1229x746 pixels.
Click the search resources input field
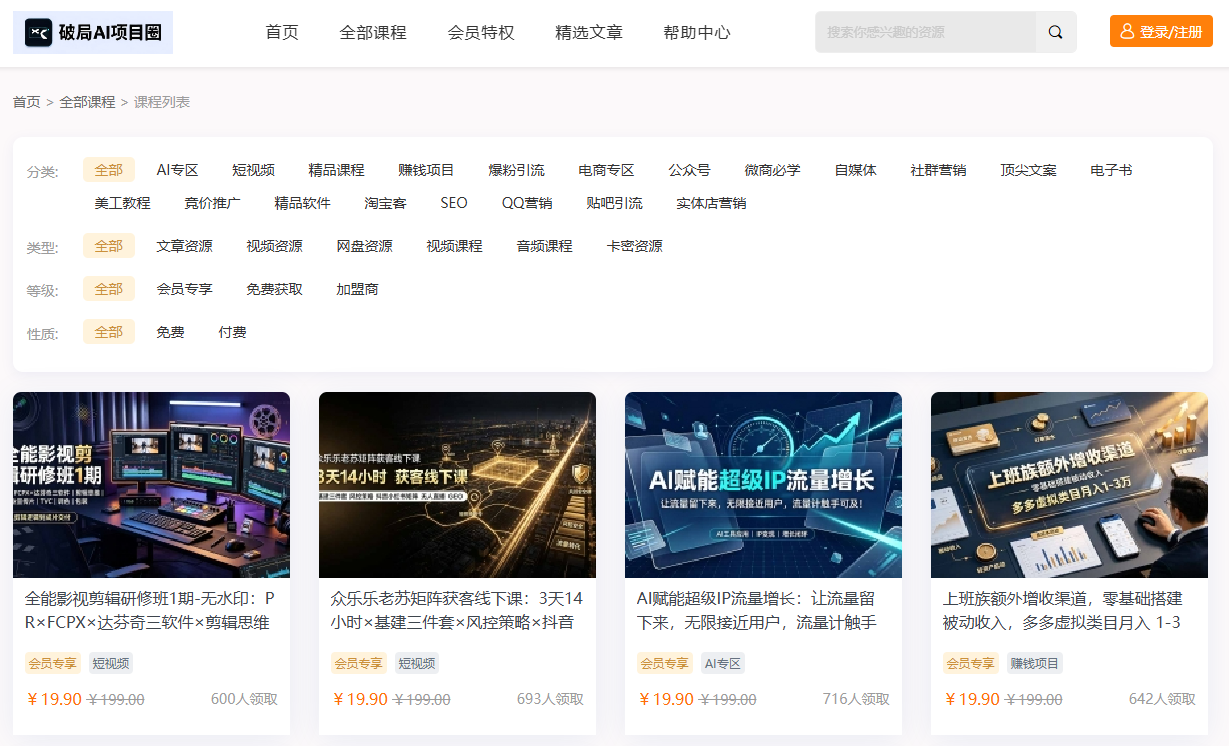tap(925, 32)
